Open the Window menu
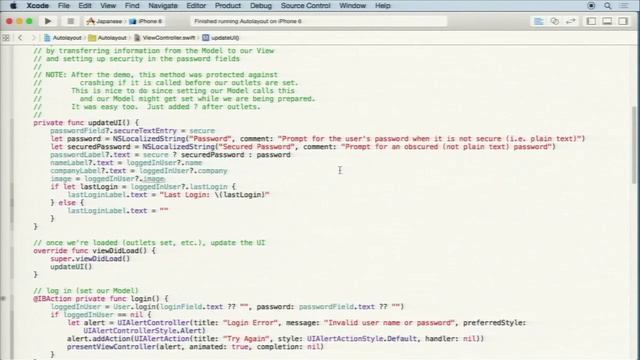 click(352, 6)
